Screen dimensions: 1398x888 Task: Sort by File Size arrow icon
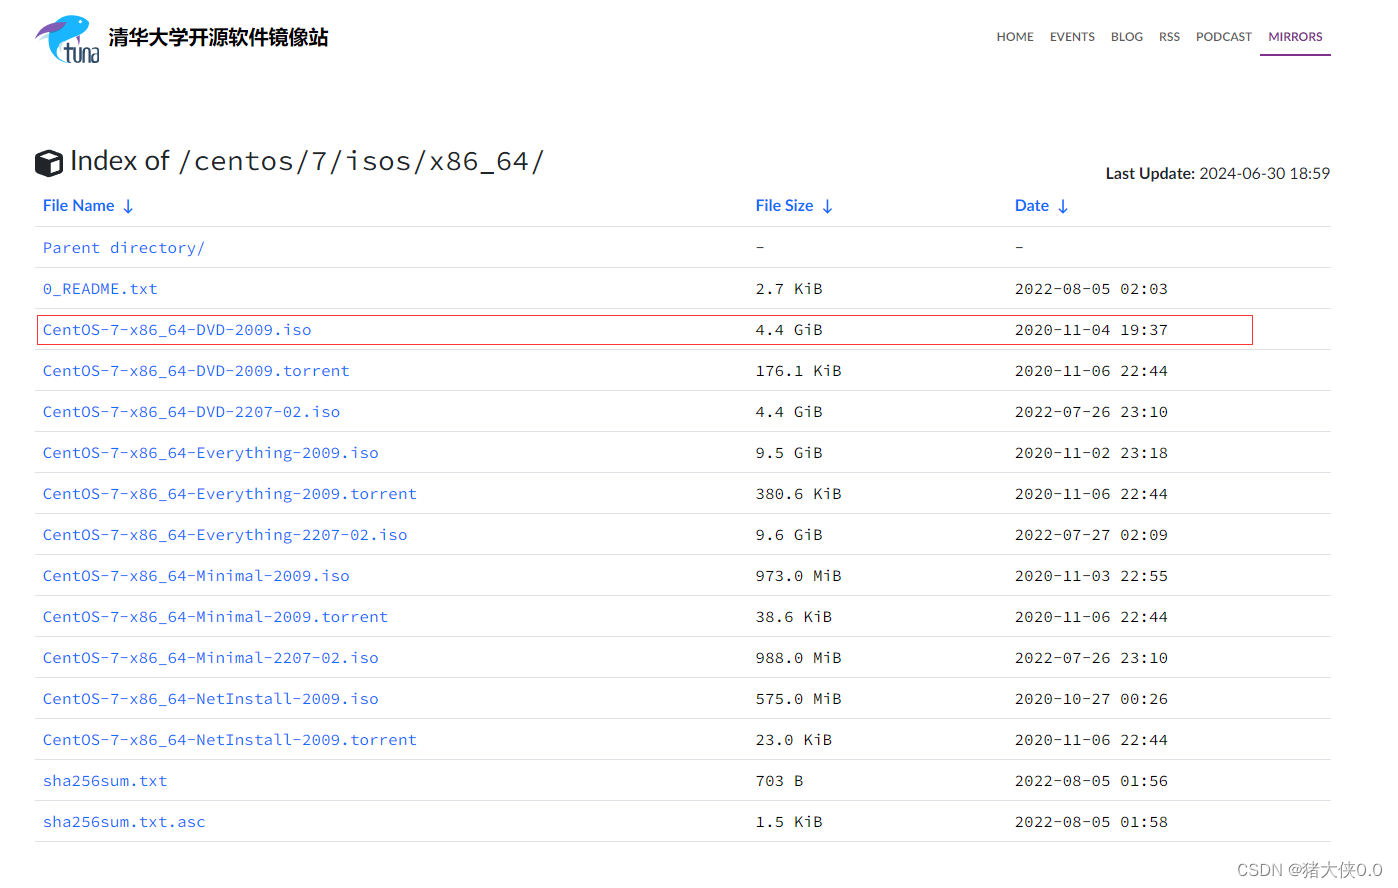pos(827,207)
